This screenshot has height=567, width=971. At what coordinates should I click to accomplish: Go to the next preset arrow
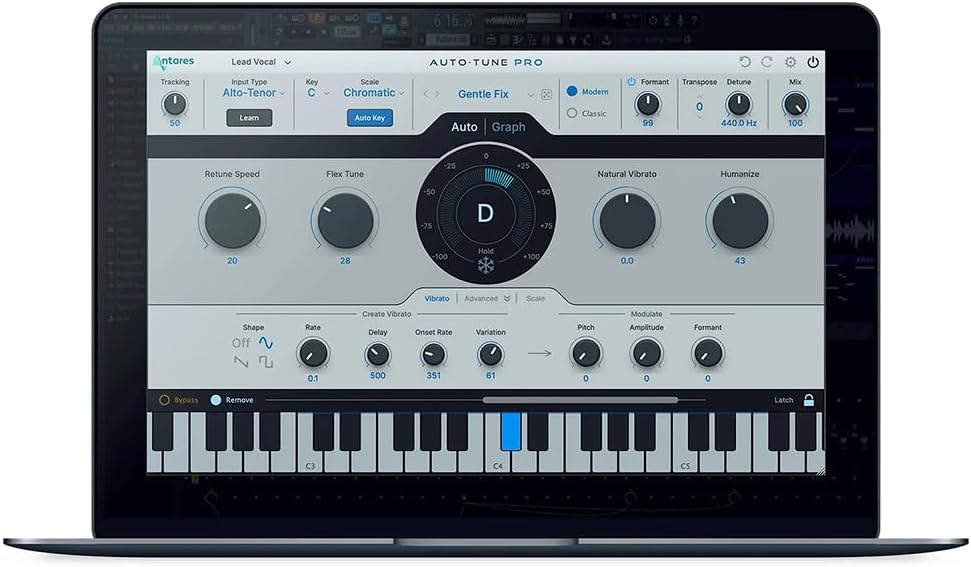pos(437,94)
